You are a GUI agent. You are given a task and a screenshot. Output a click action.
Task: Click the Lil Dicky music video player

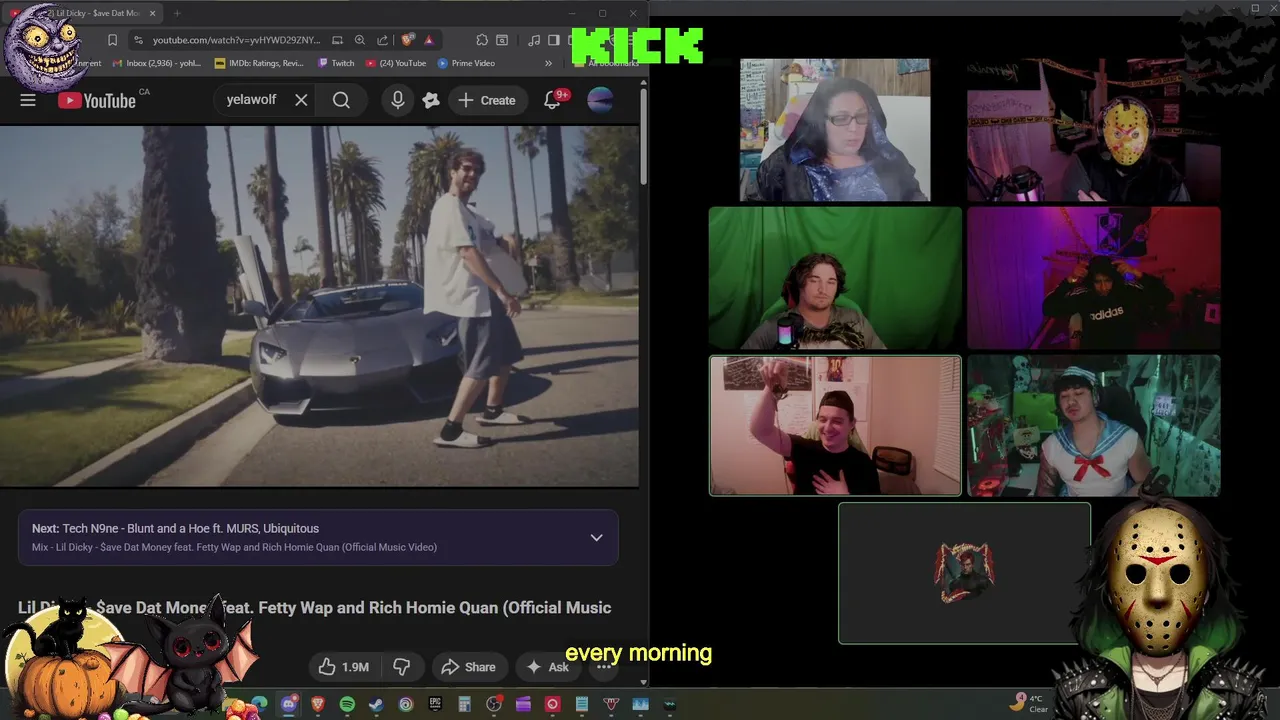coord(319,306)
